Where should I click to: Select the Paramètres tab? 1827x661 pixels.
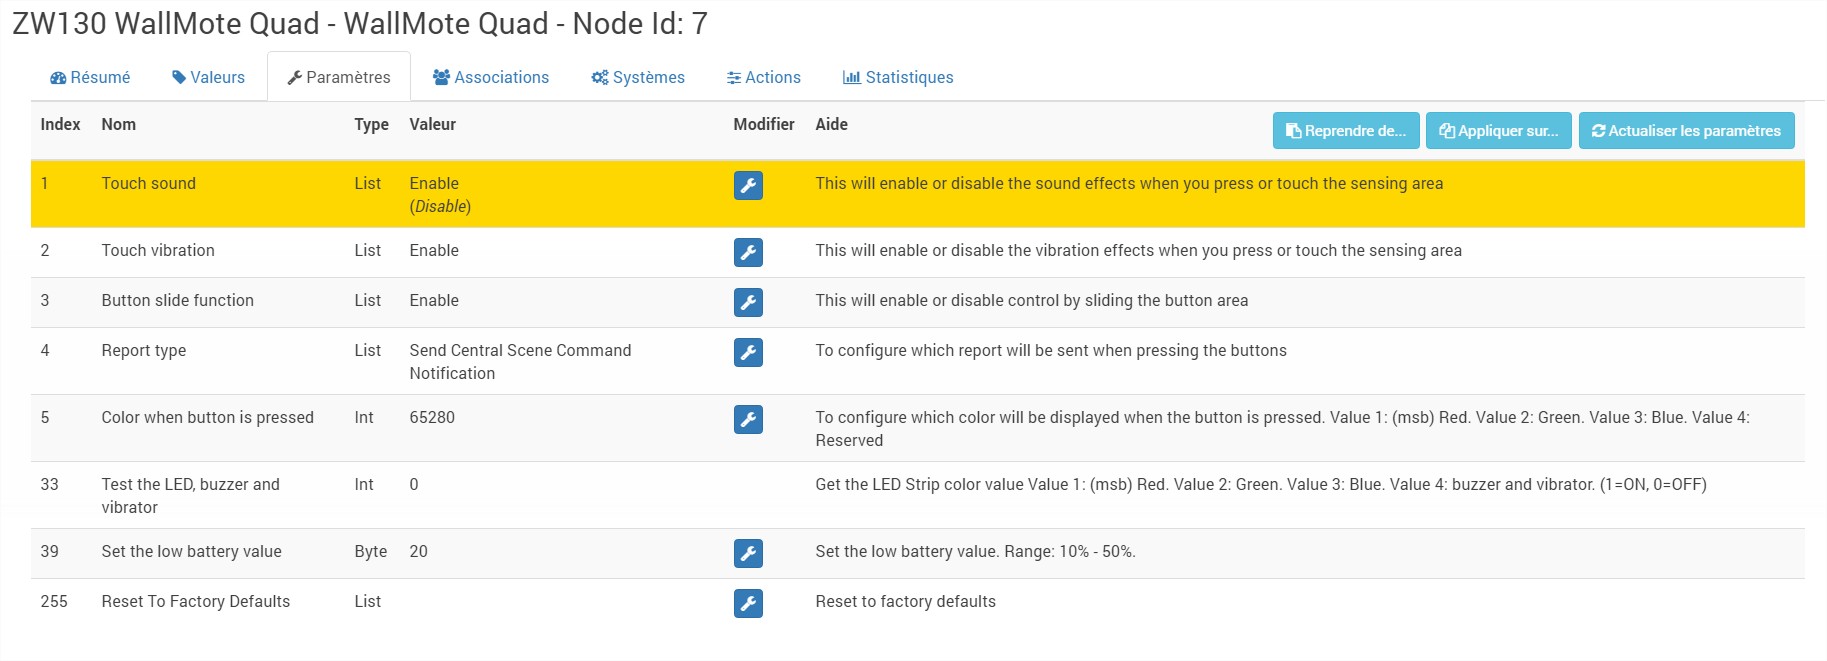[339, 77]
